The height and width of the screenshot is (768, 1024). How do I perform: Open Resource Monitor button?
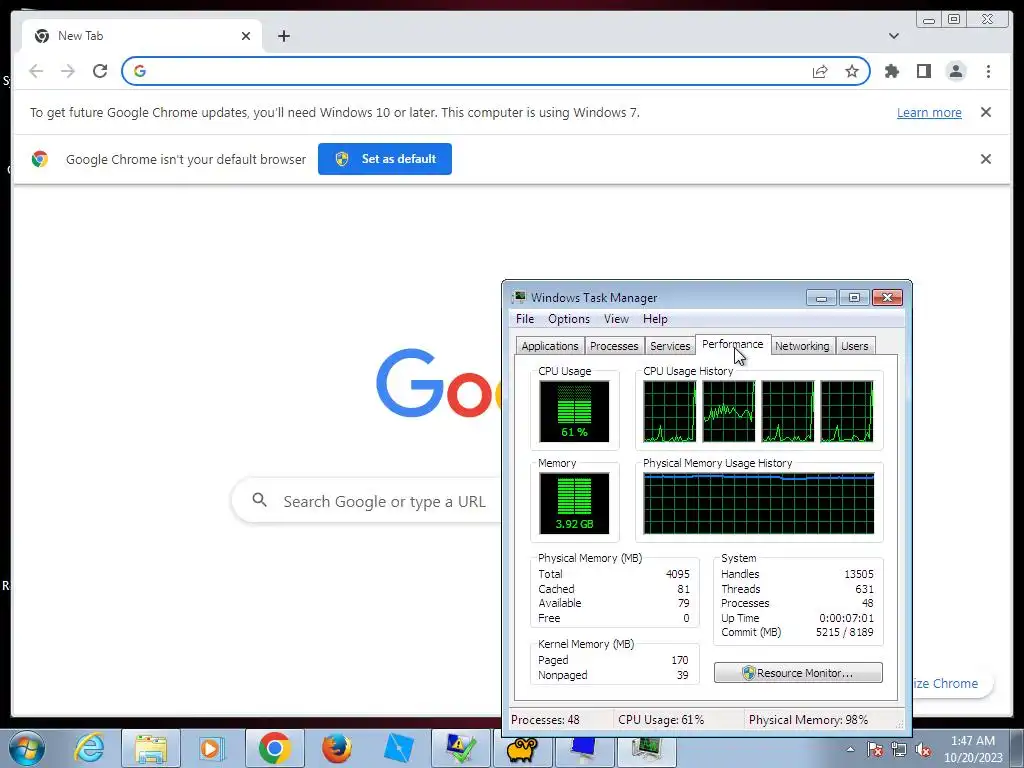point(798,673)
